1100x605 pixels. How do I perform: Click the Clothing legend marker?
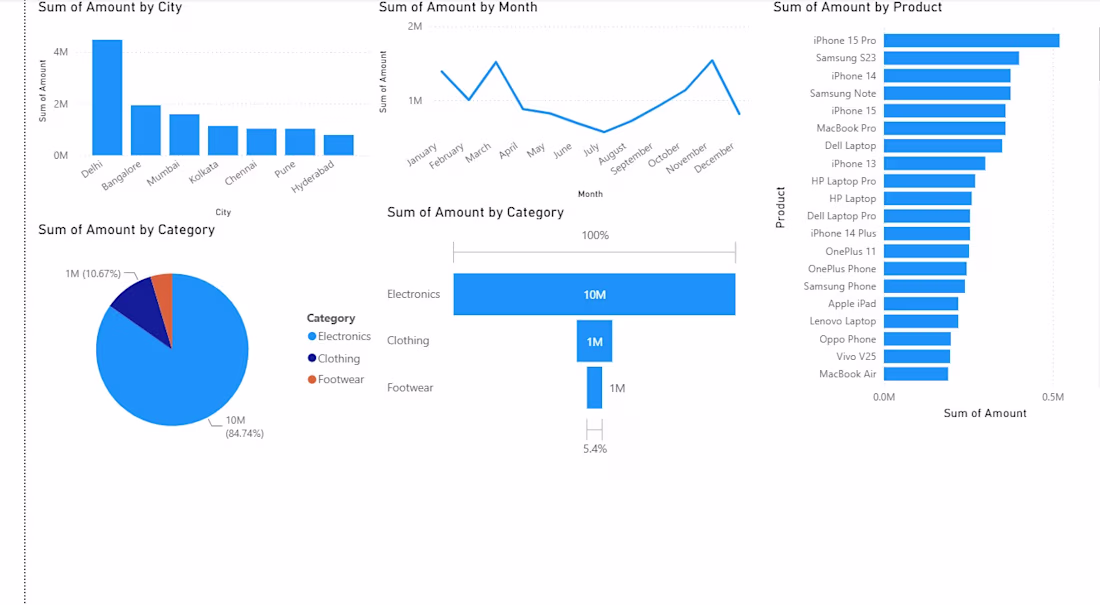click(312, 358)
